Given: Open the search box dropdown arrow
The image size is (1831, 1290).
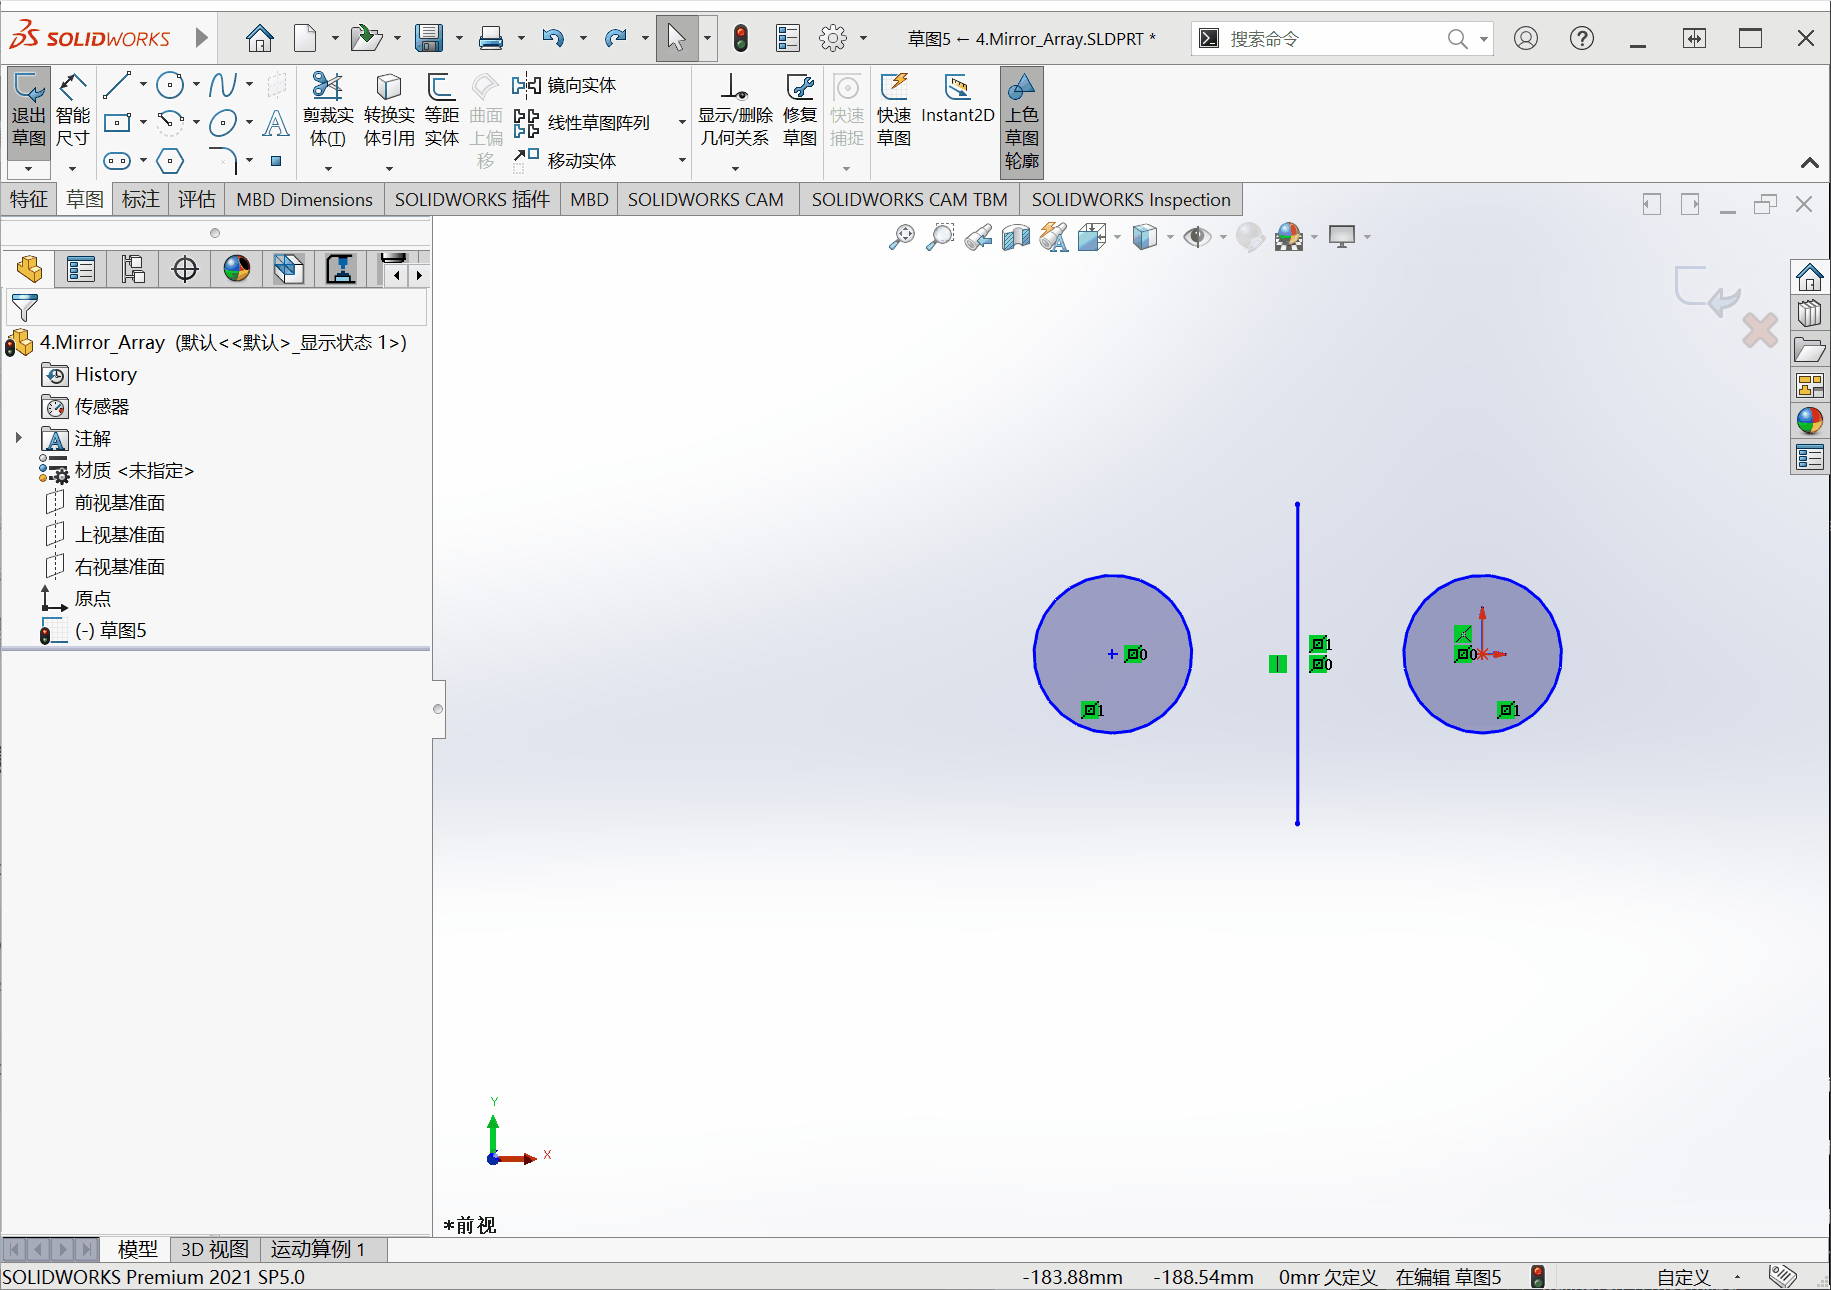Looking at the screenshot, I should click(1483, 38).
